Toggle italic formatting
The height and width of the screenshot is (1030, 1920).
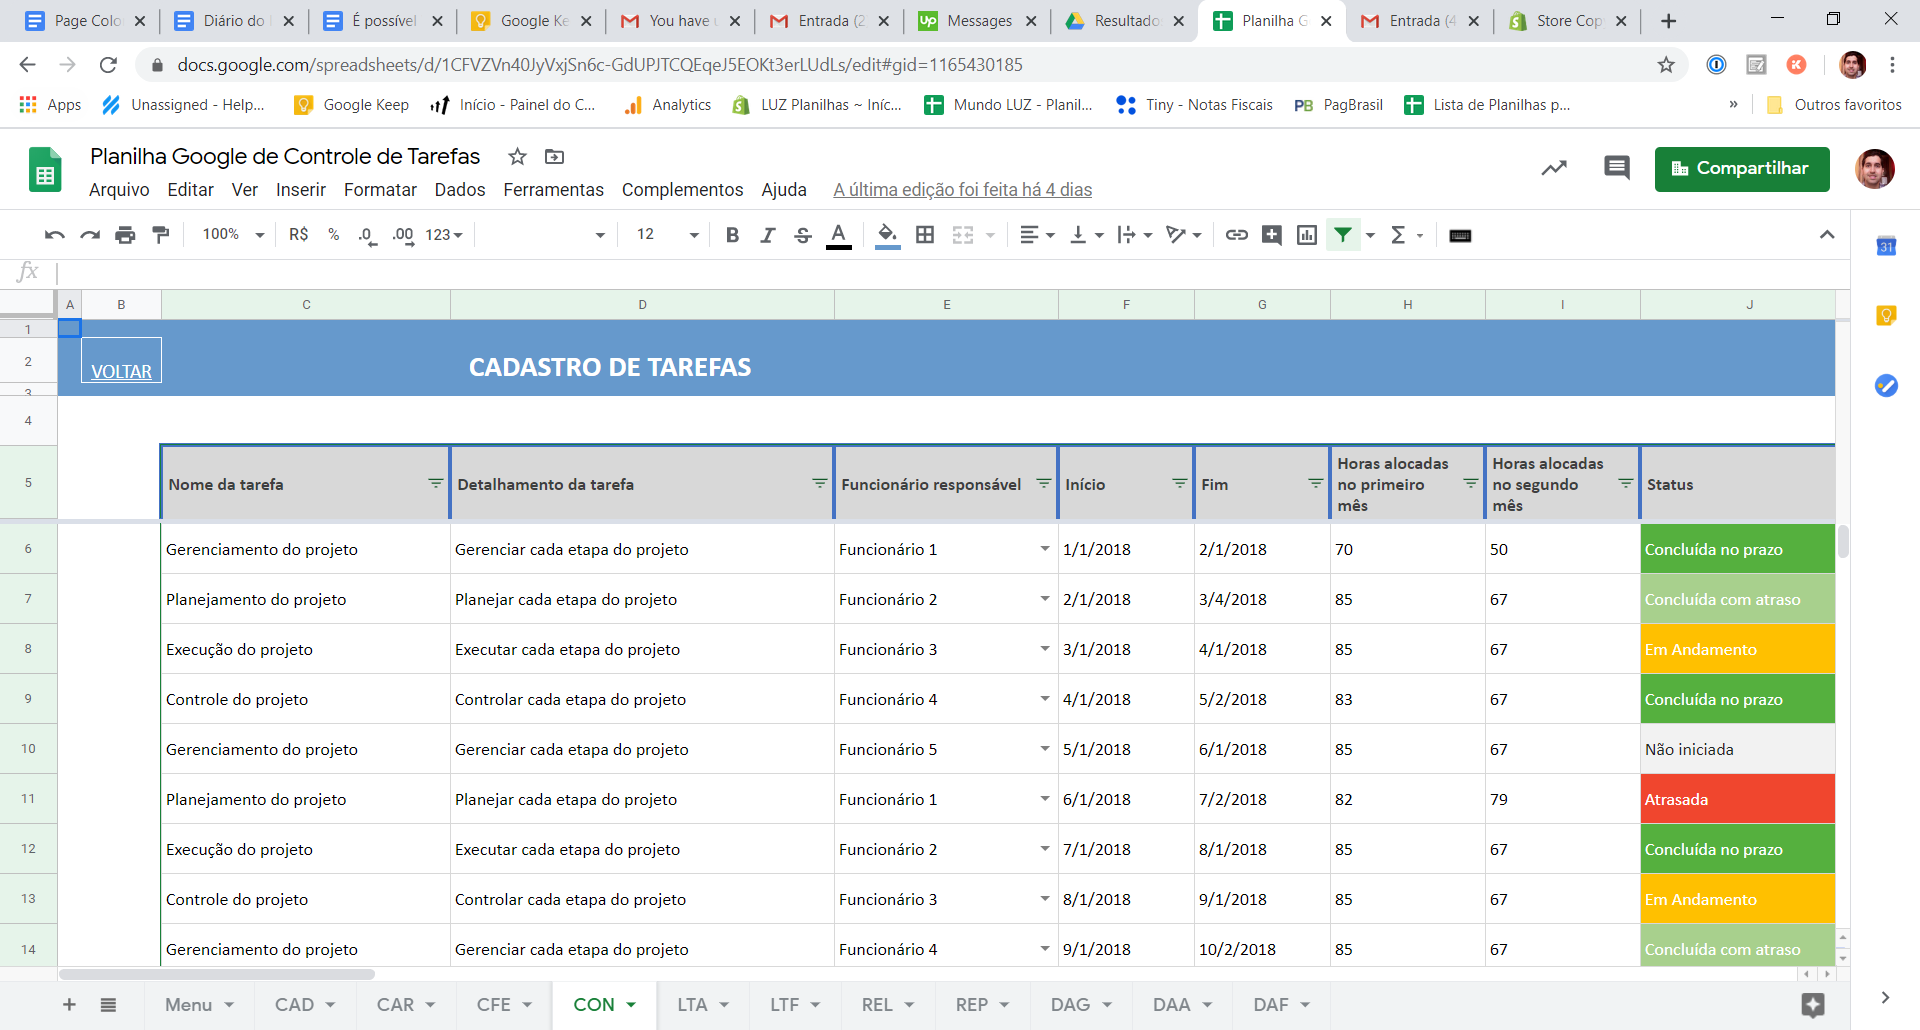pyautogui.click(x=768, y=235)
